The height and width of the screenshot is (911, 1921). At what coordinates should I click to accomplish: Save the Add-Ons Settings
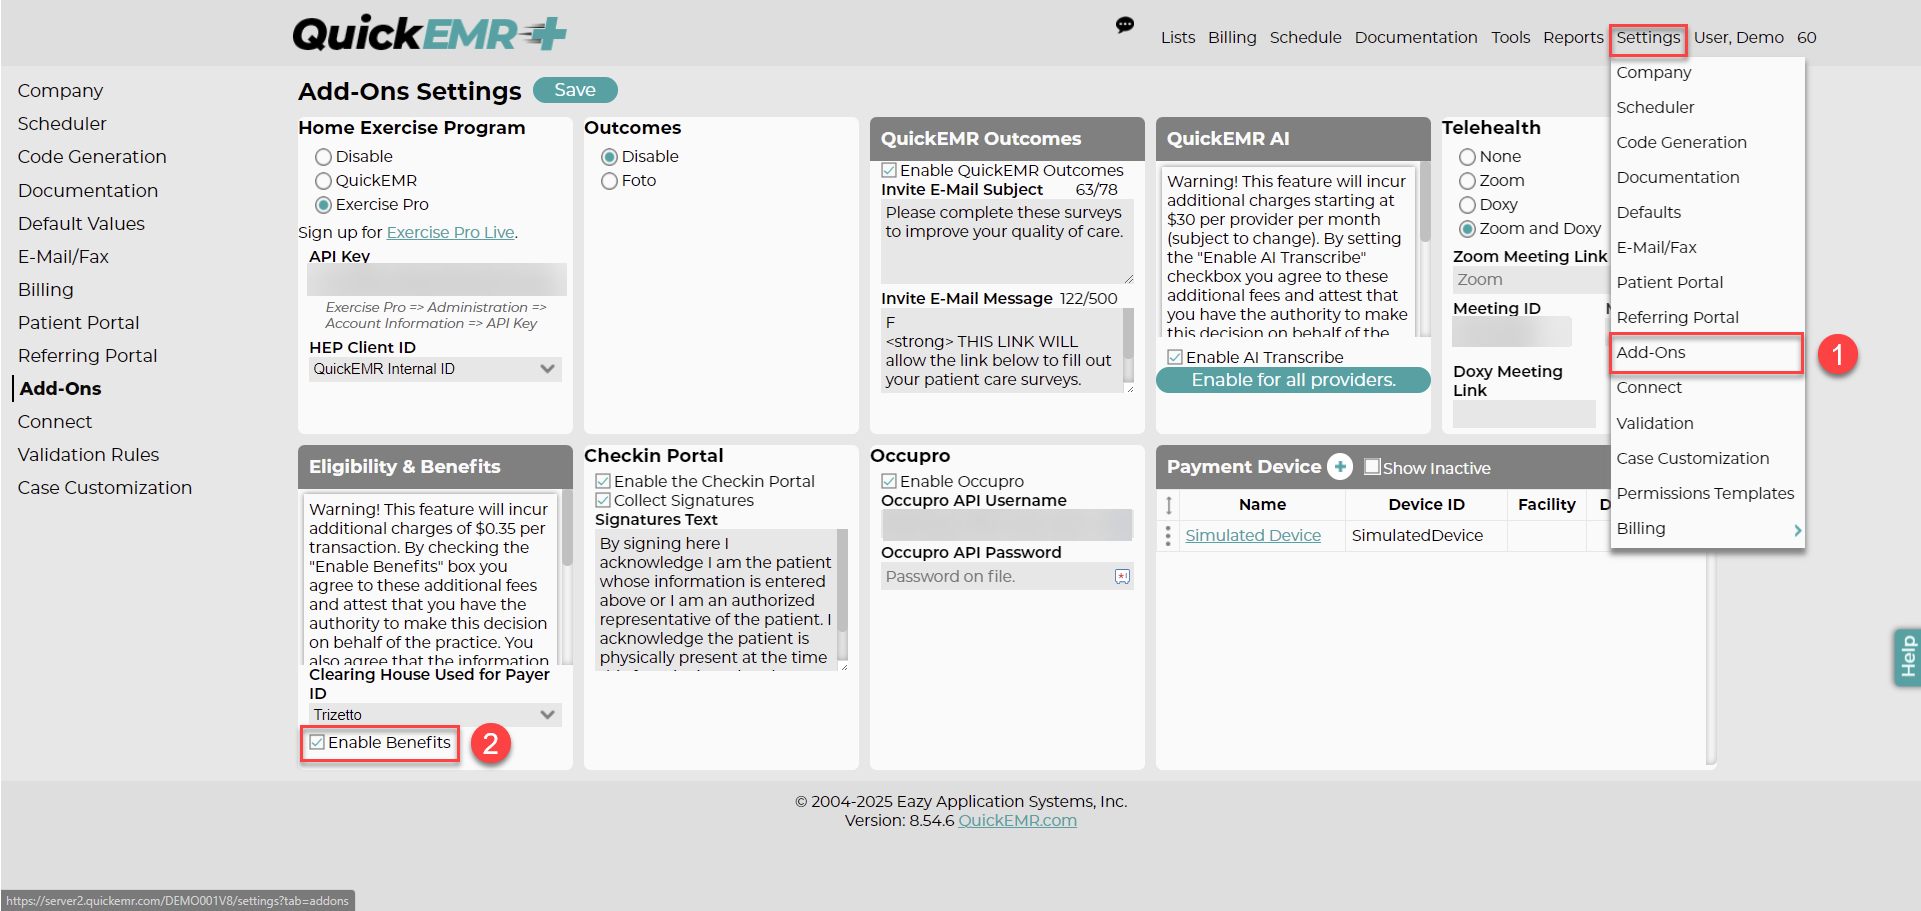575,90
